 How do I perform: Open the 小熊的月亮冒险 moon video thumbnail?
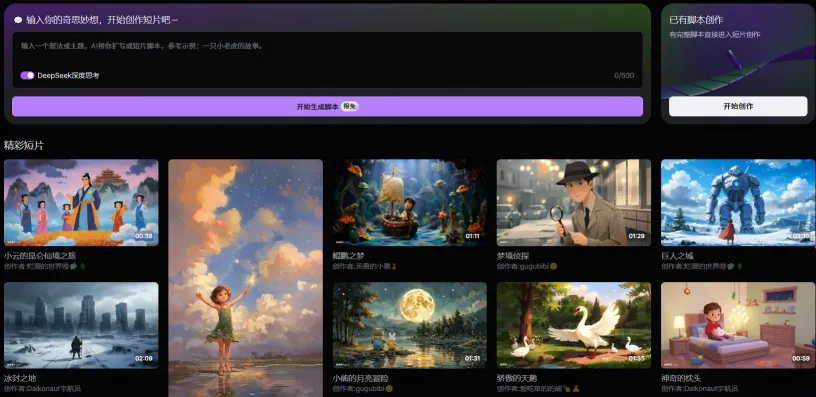click(410, 325)
